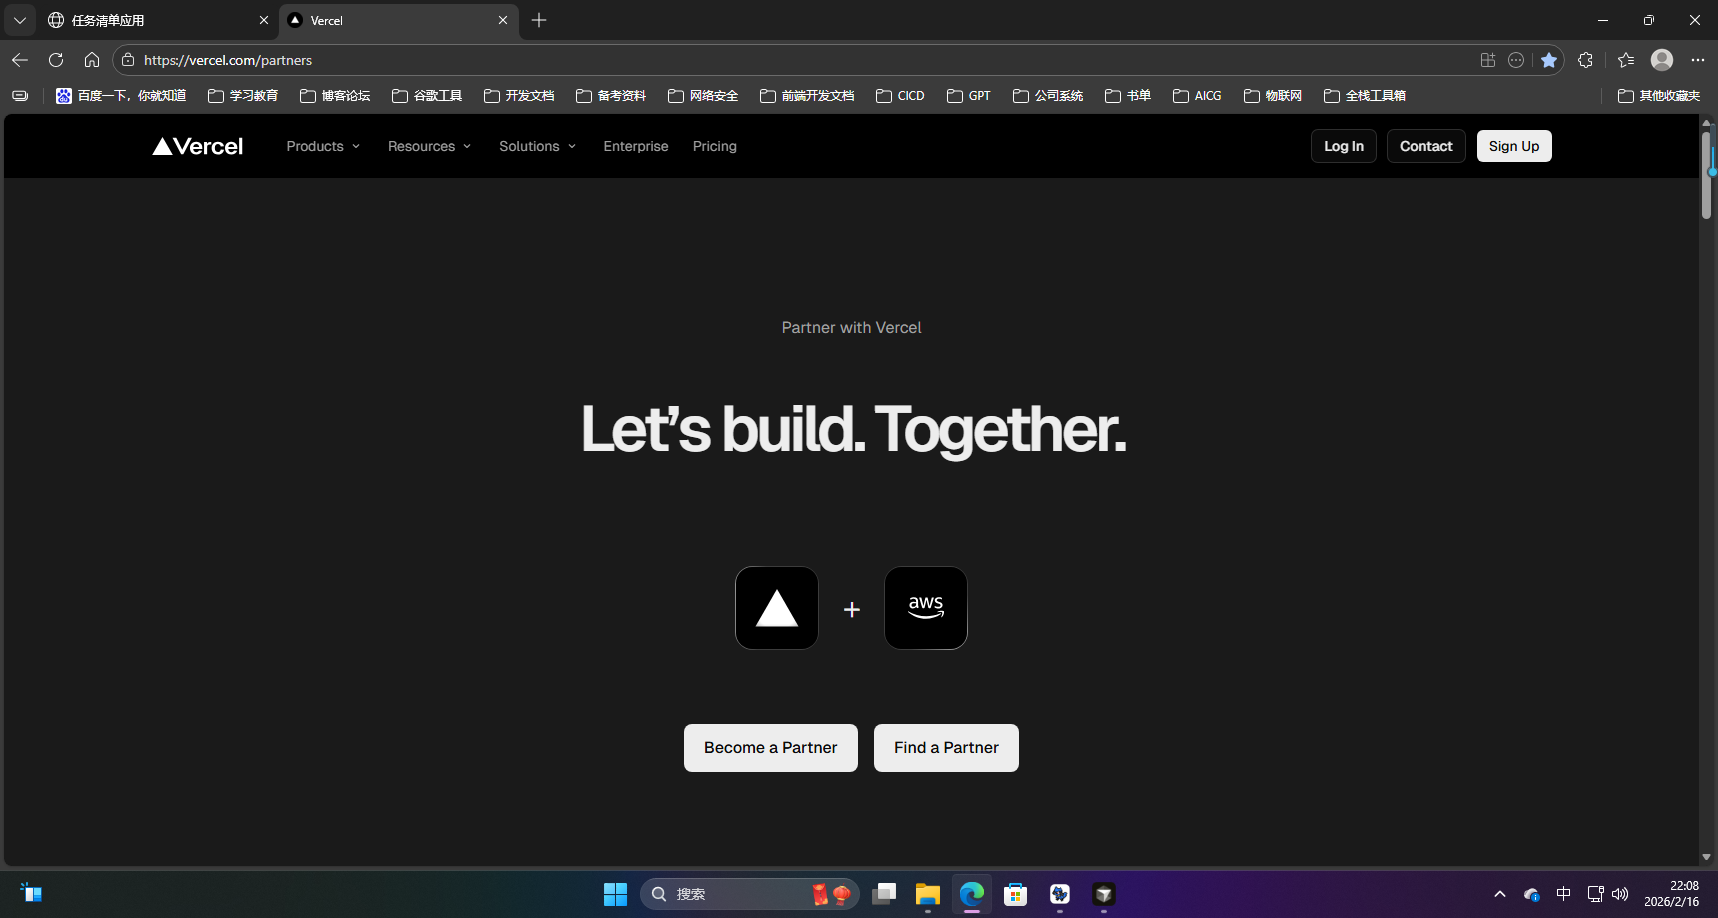Open the Windows Start menu
1718x918 pixels.
click(x=615, y=894)
